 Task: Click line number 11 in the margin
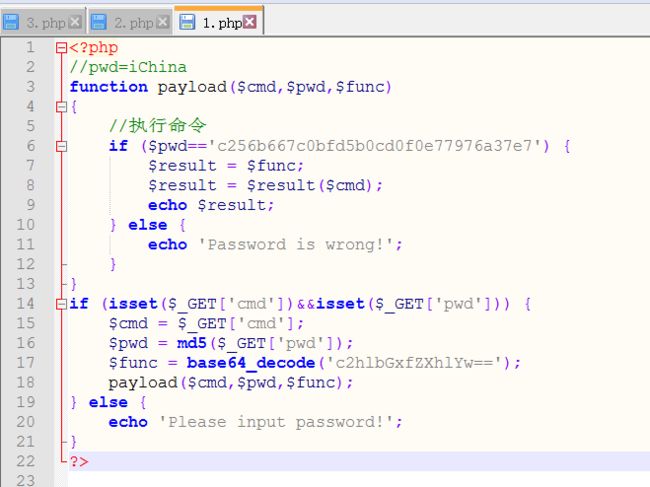(x=25, y=245)
